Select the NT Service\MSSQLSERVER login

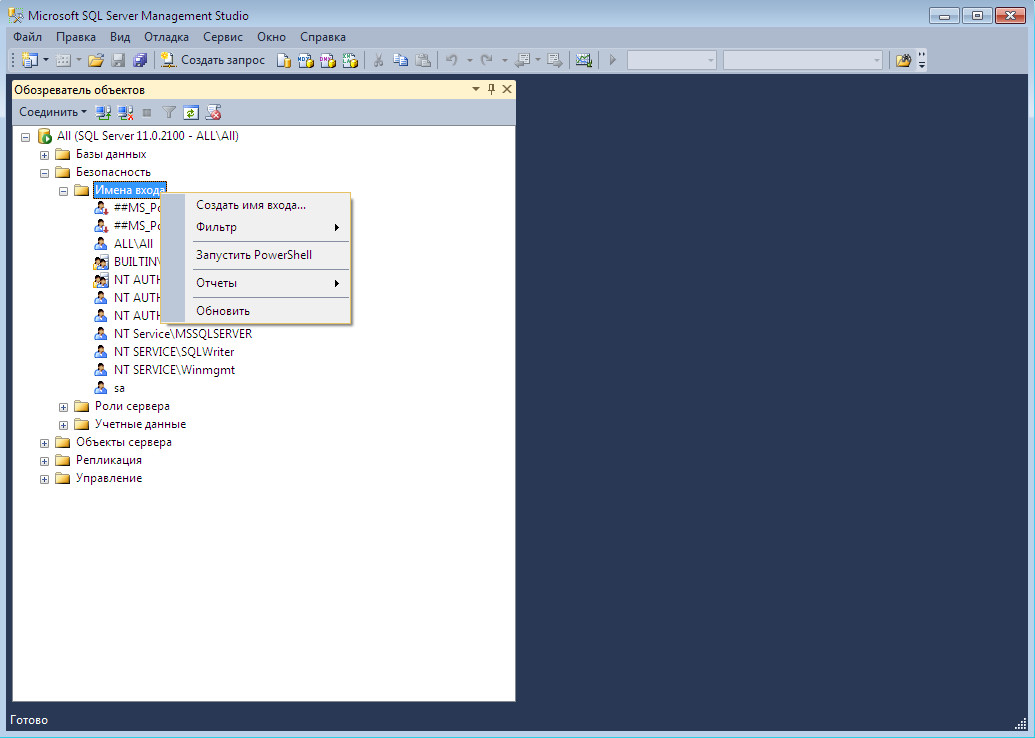183,334
